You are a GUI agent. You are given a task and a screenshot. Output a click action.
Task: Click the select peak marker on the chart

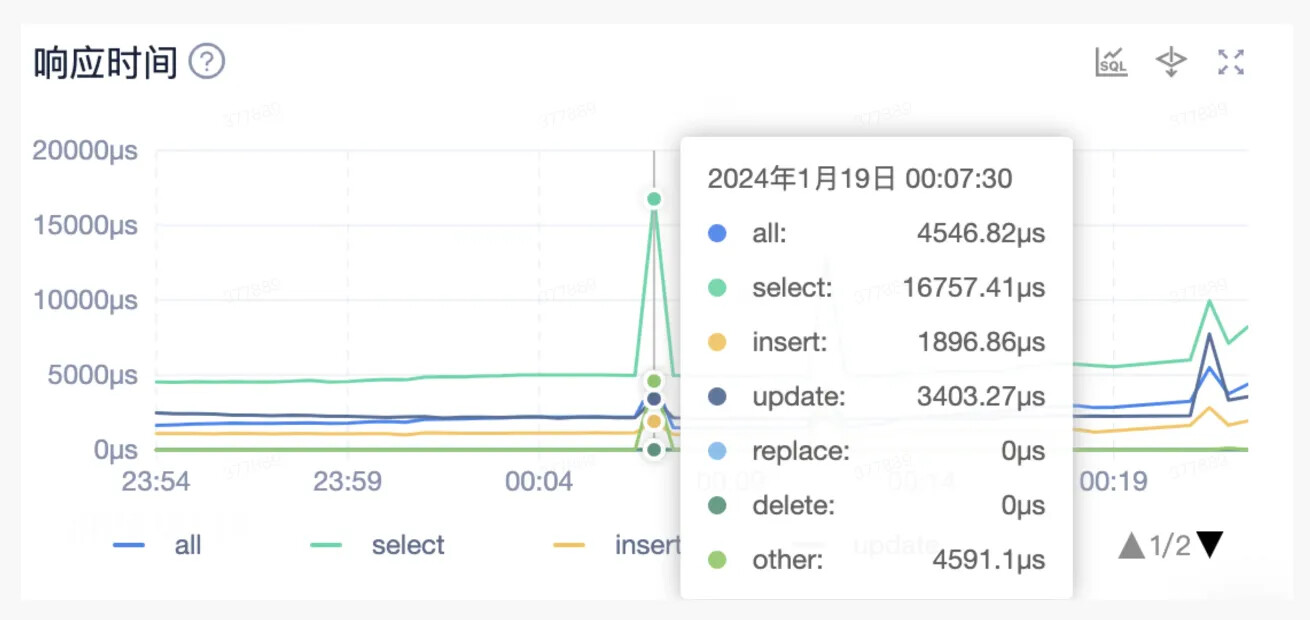(654, 199)
